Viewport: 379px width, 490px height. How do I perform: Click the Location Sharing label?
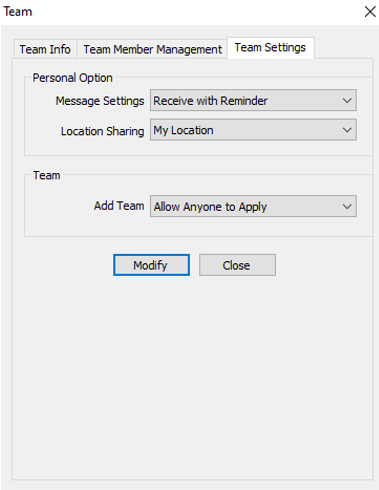102,131
